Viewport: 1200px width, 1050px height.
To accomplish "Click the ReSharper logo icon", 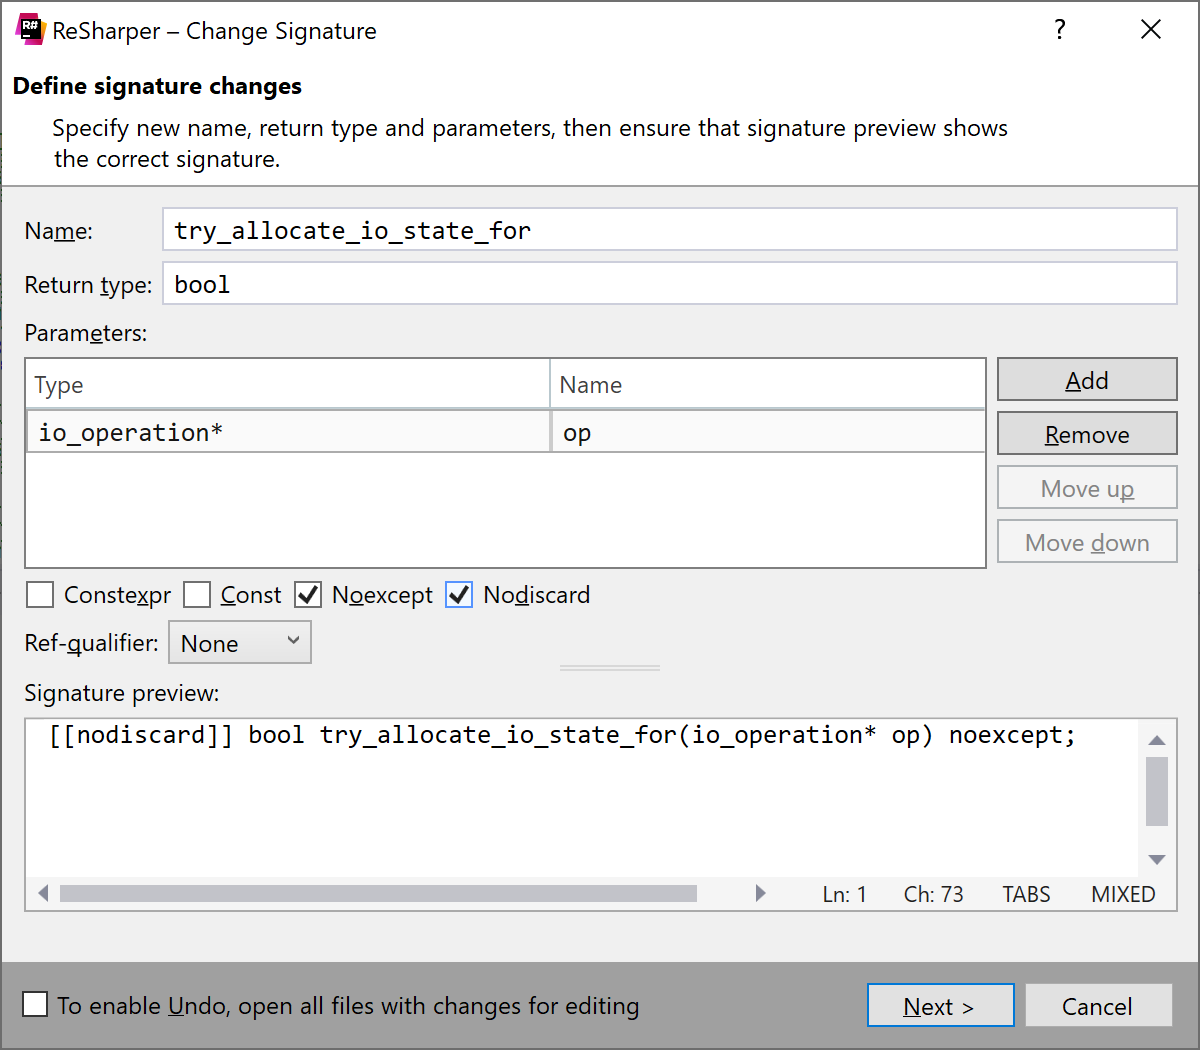I will [x=31, y=29].
